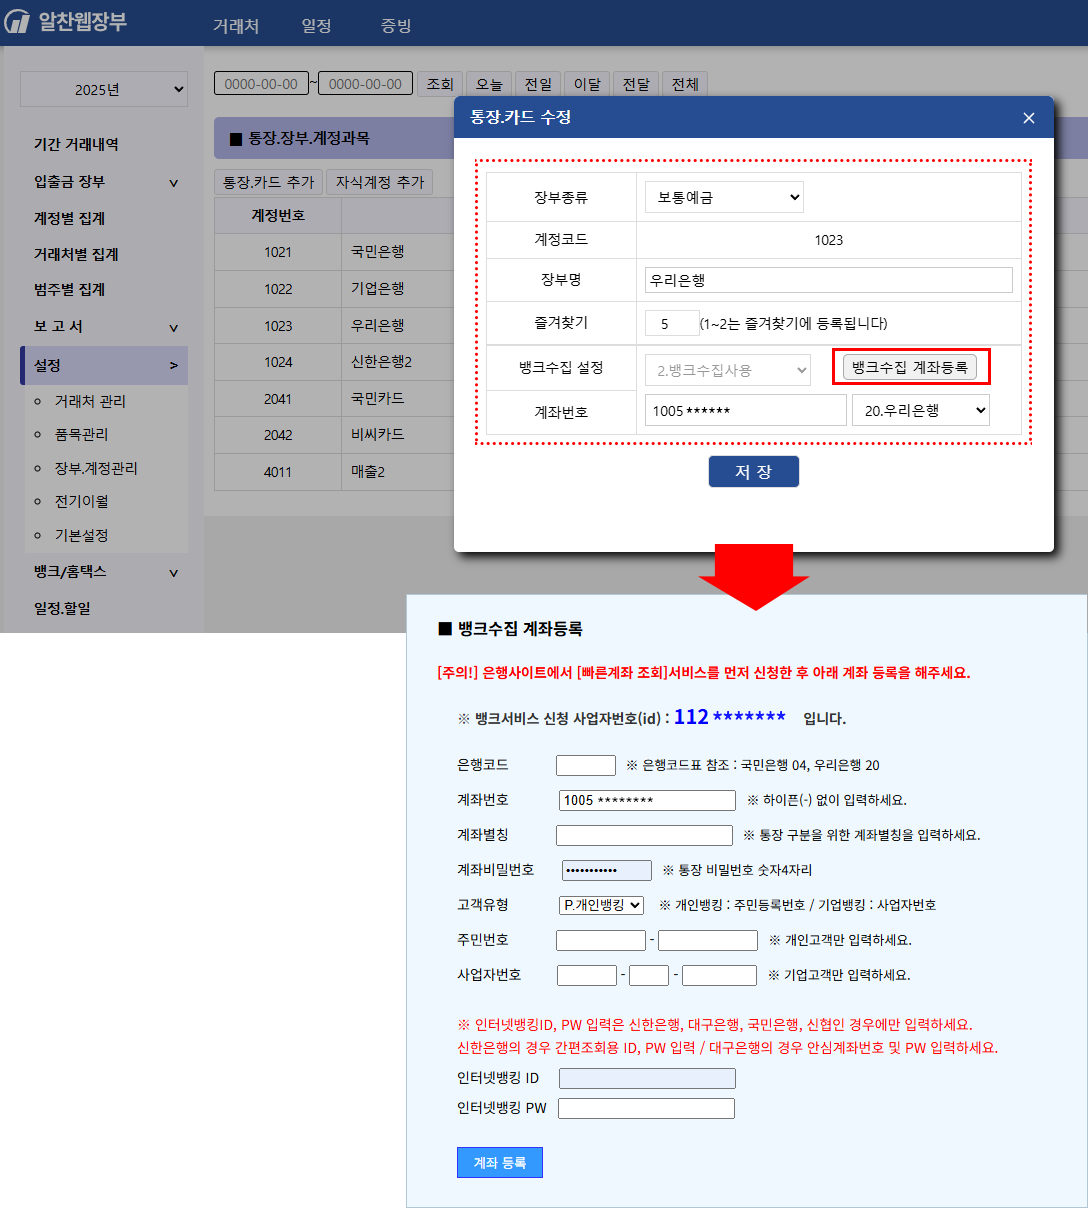Click the 계좌비밀번호 password field
Viewport: 1088px width, 1208px height.
click(x=607, y=870)
